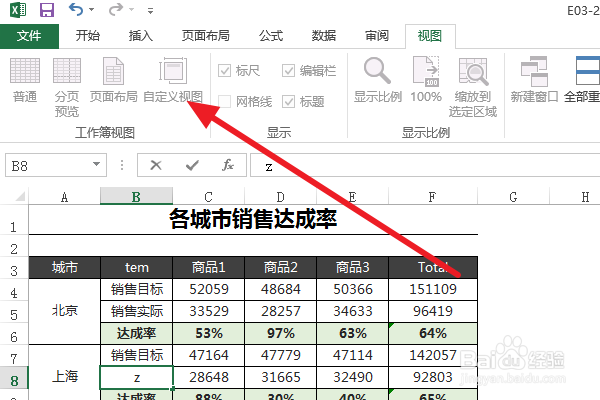
Task: Redo the last undone action
Action: pos(116,9)
